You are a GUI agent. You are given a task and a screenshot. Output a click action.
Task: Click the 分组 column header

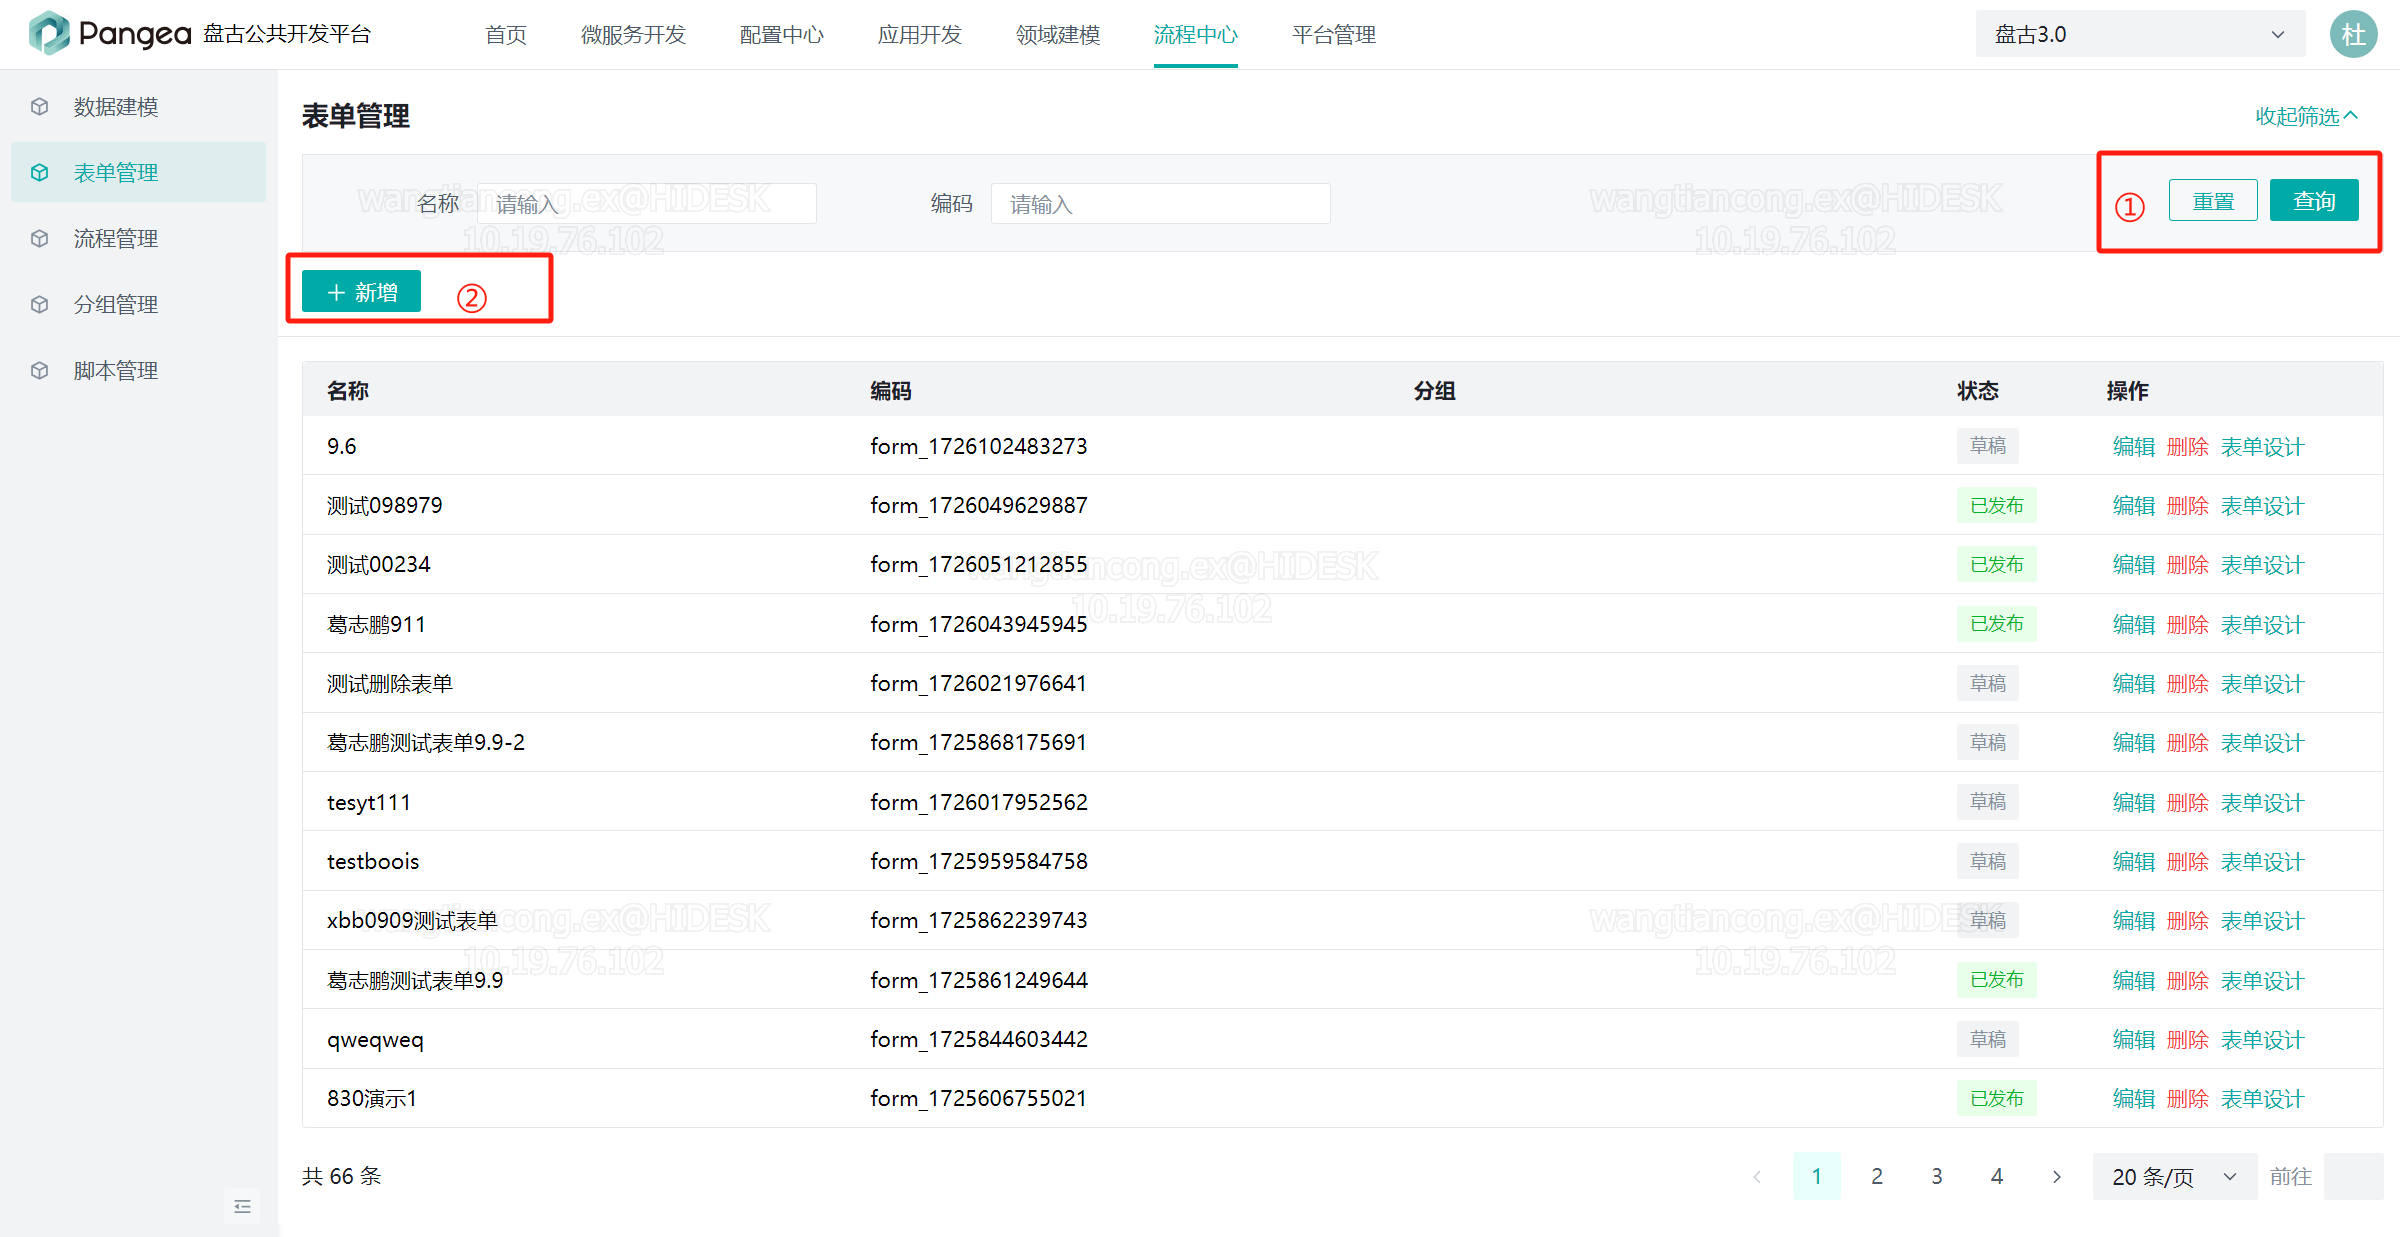[1434, 390]
